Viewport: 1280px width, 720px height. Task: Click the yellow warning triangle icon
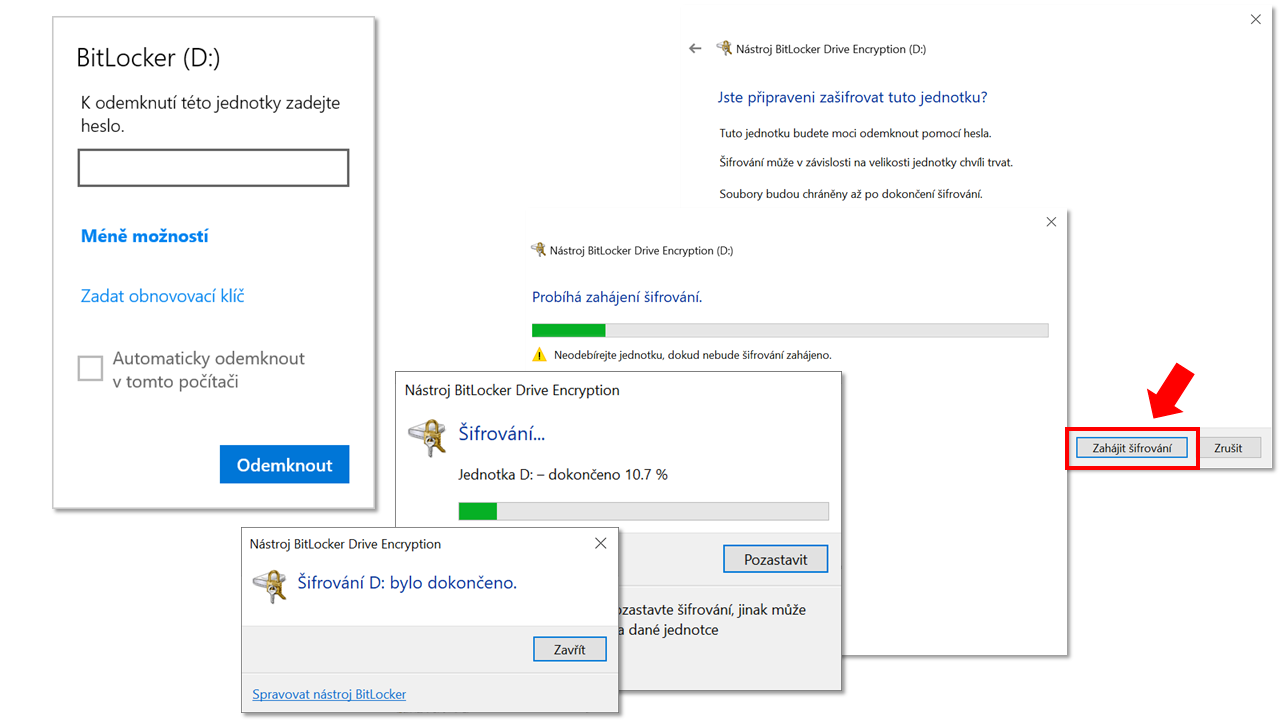(x=539, y=353)
